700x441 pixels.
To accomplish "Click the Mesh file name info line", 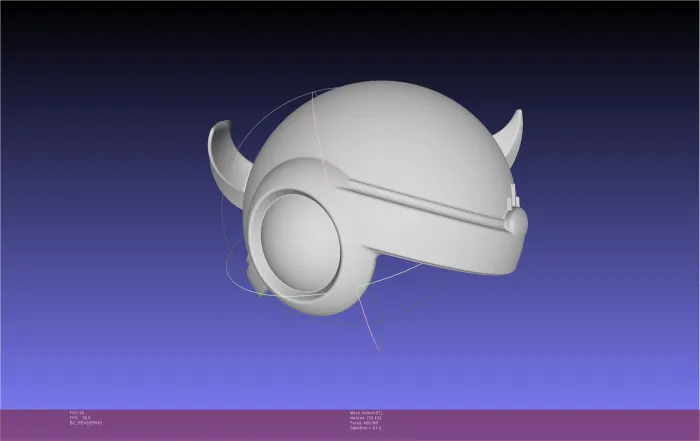I will point(366,413).
